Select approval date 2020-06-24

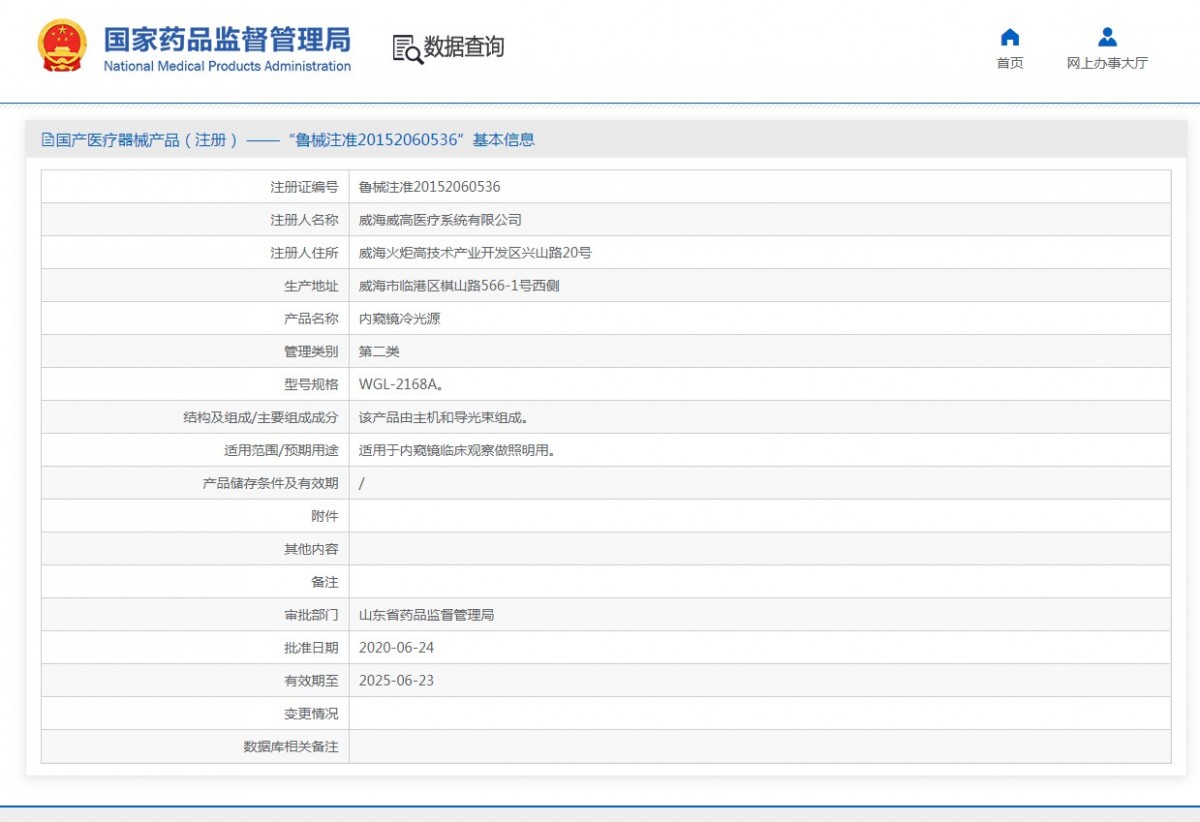coord(397,648)
